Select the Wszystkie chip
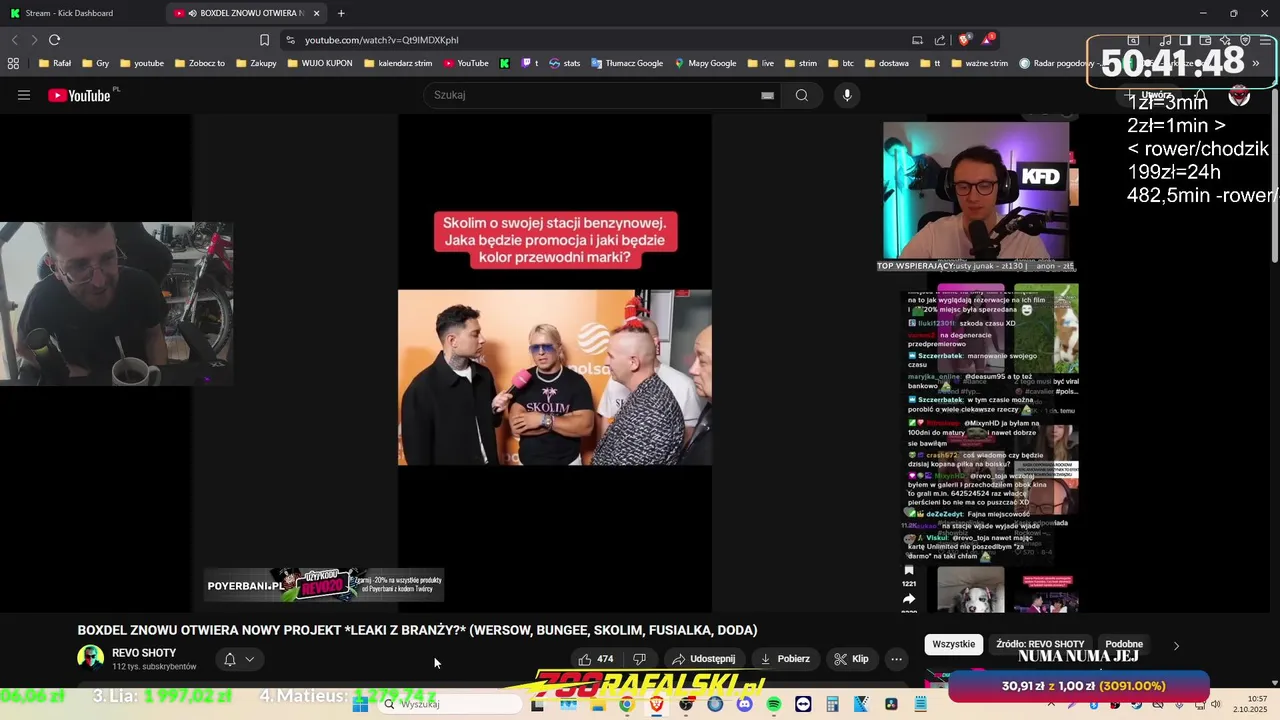Image resolution: width=1280 pixels, height=720 pixels. point(953,644)
